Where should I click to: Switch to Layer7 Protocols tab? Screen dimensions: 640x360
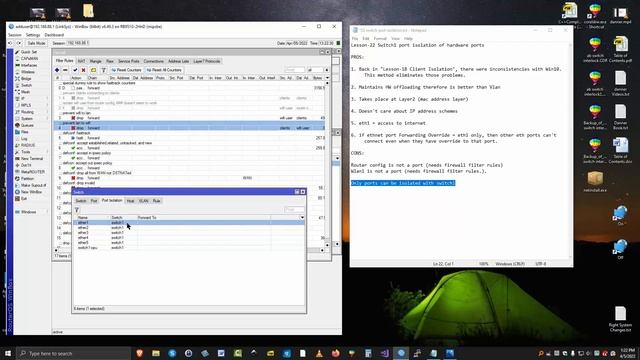pyautogui.click(x=207, y=61)
